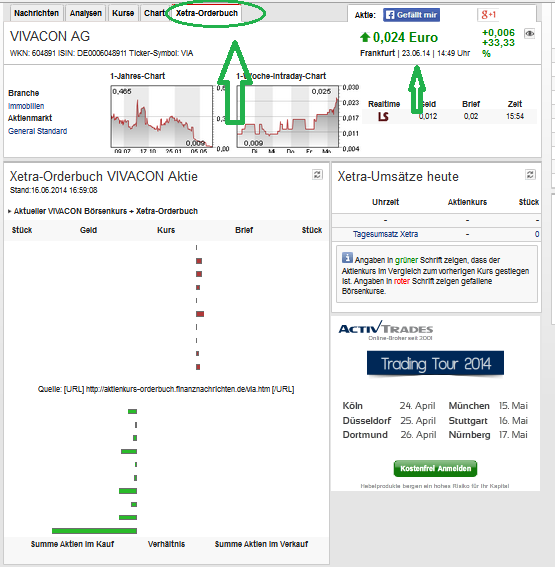Click the Kurs column header
Image resolution: width=555 pixels, height=567 pixels.
[x=166, y=230]
